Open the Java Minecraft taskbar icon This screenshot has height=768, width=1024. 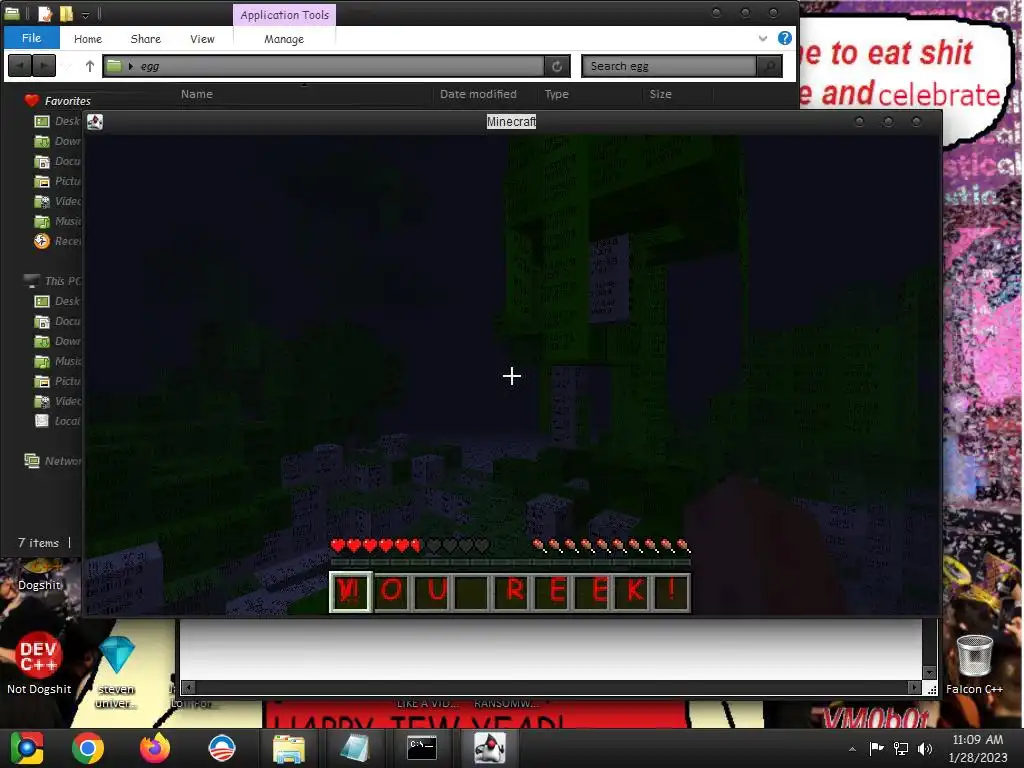(x=489, y=748)
